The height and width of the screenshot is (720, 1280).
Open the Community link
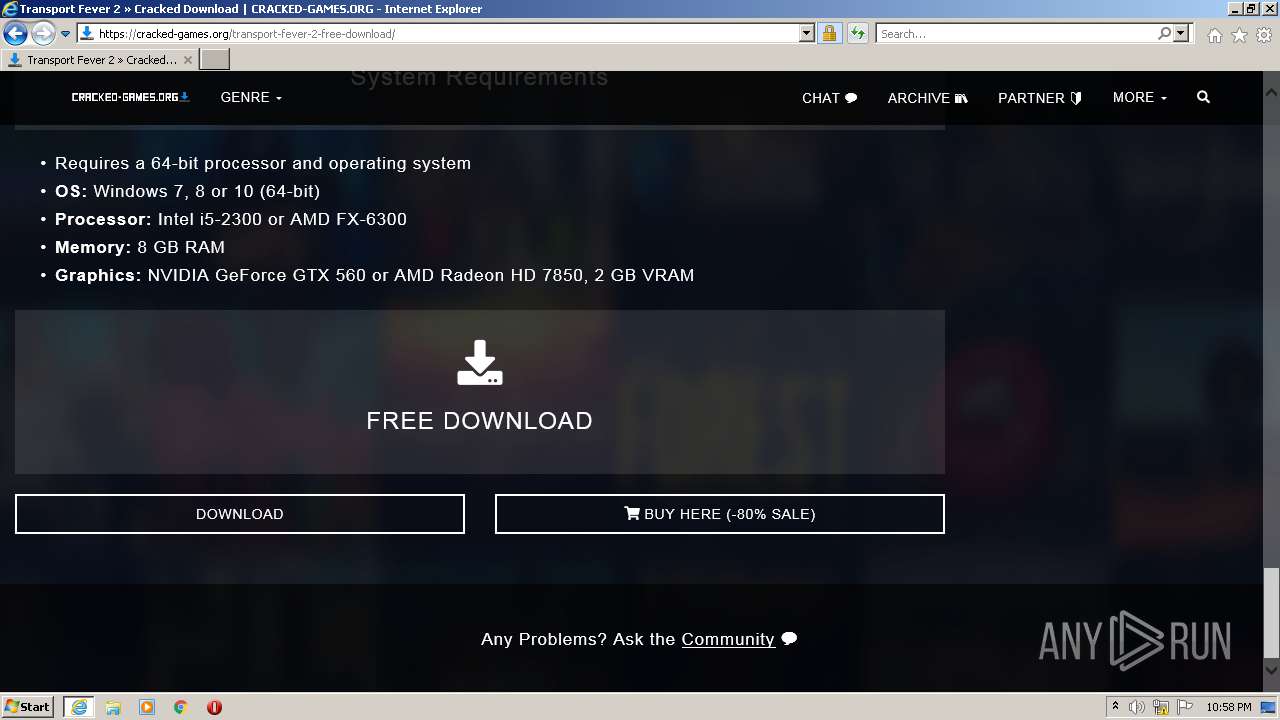click(728, 639)
